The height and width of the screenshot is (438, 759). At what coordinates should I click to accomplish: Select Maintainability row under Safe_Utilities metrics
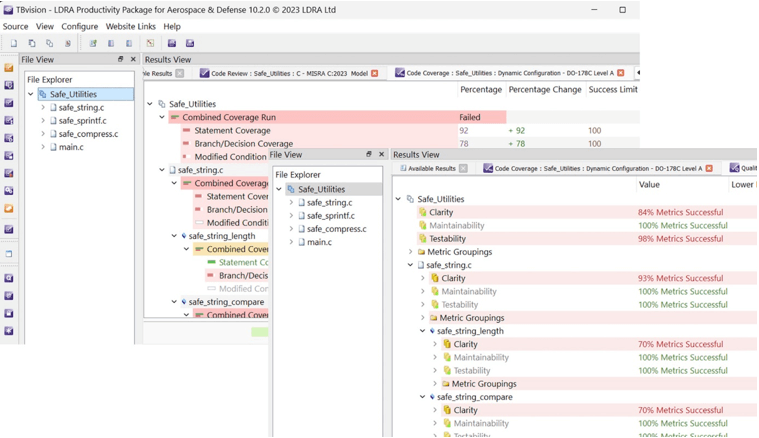coord(456,226)
